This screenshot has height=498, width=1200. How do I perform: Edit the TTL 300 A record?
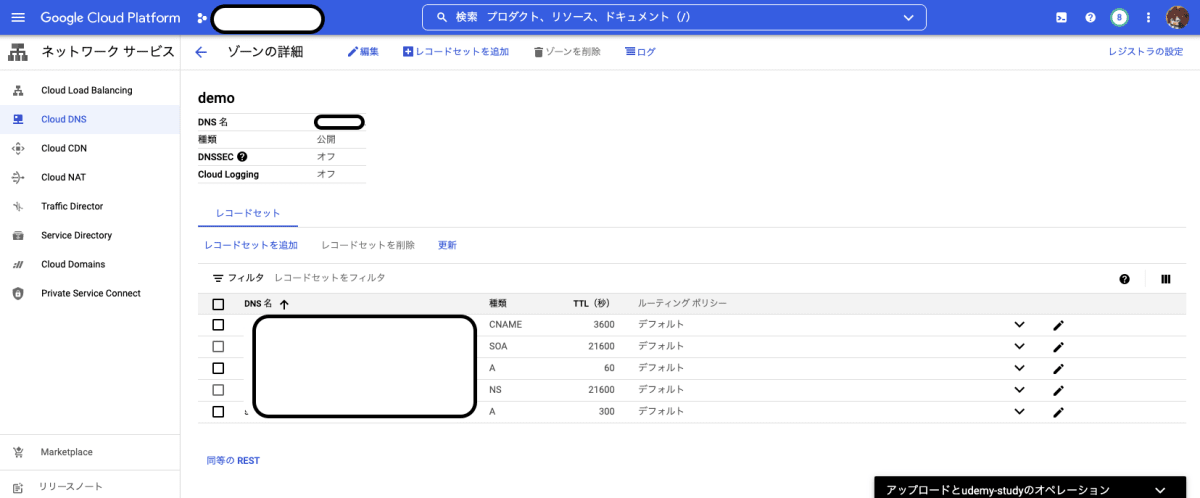click(x=1058, y=412)
